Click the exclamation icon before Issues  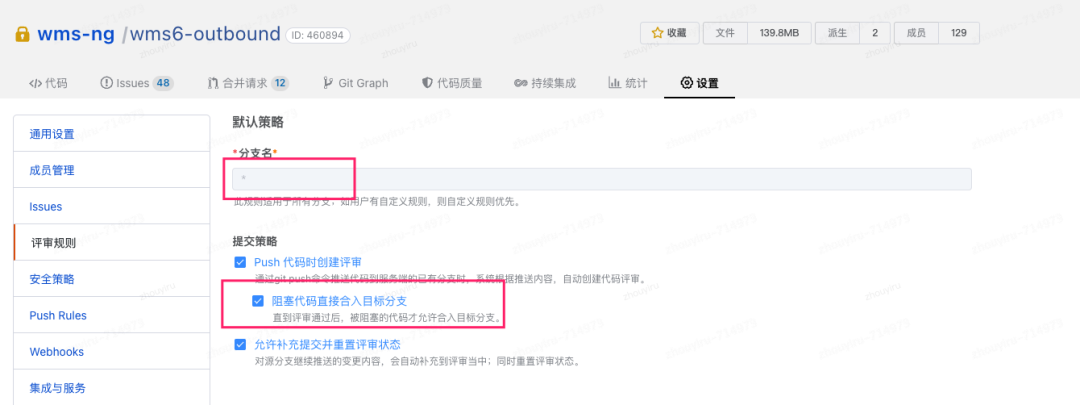(107, 83)
